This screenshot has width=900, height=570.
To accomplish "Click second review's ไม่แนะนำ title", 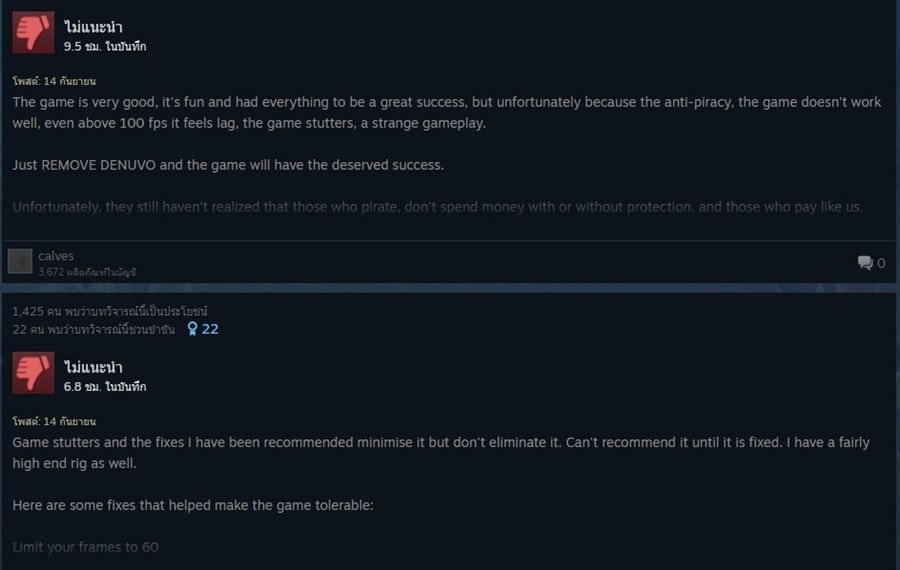I will pos(93,367).
